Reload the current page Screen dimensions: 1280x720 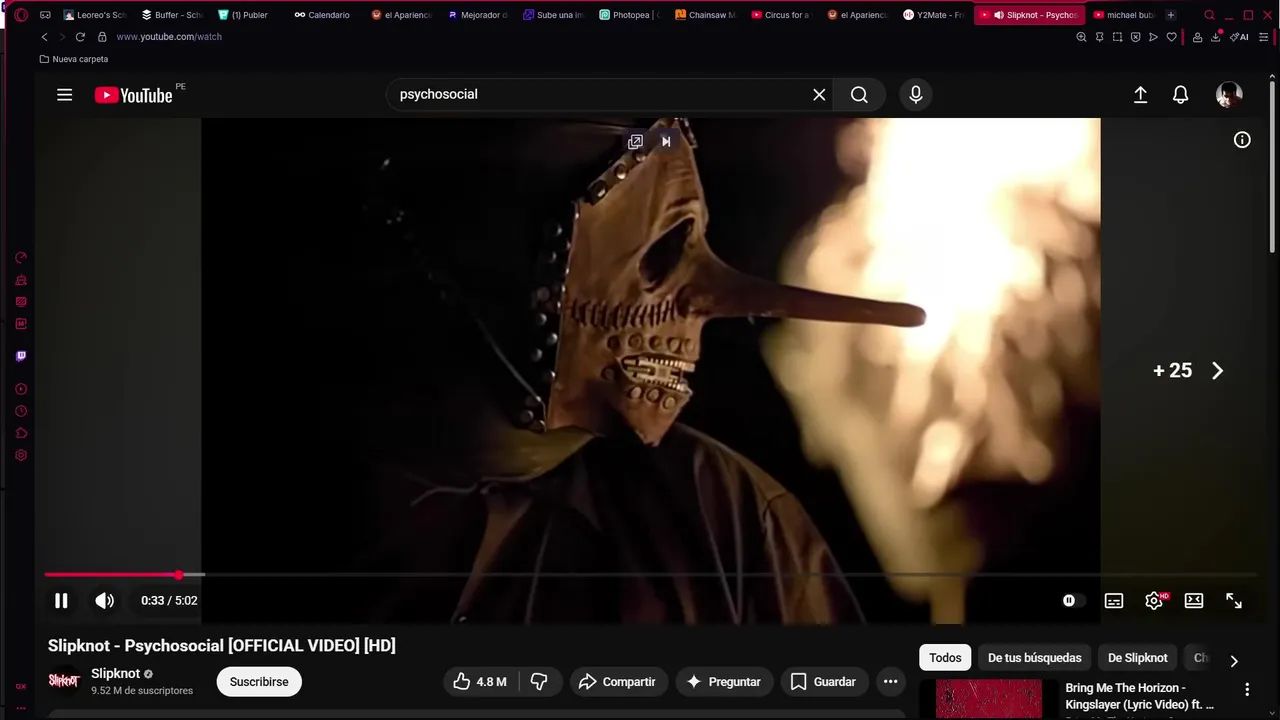click(x=80, y=37)
